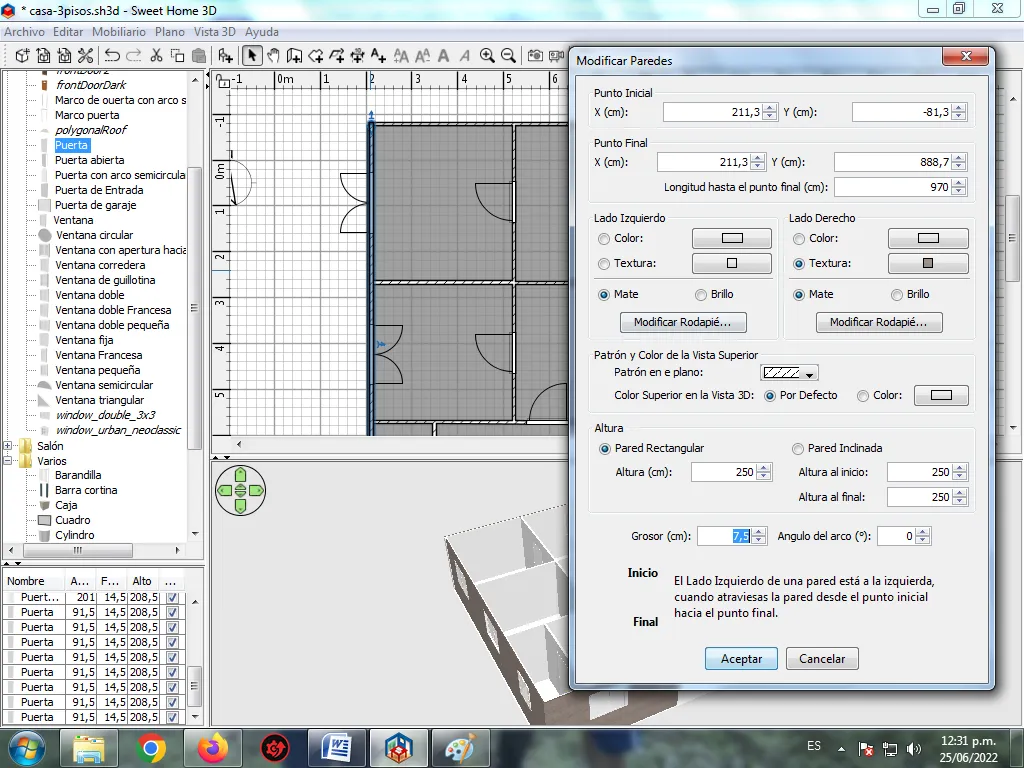Increase Angulo del arco with up stepper
1024x768 pixels.
click(x=923, y=532)
